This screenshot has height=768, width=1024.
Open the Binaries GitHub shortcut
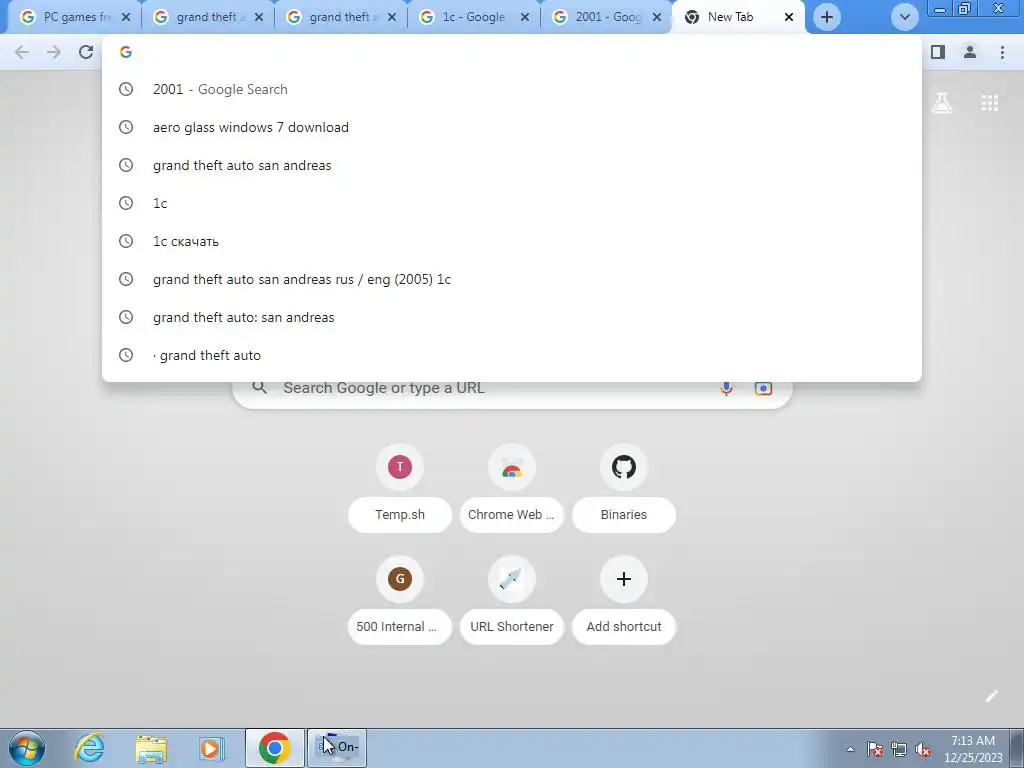[624, 487]
